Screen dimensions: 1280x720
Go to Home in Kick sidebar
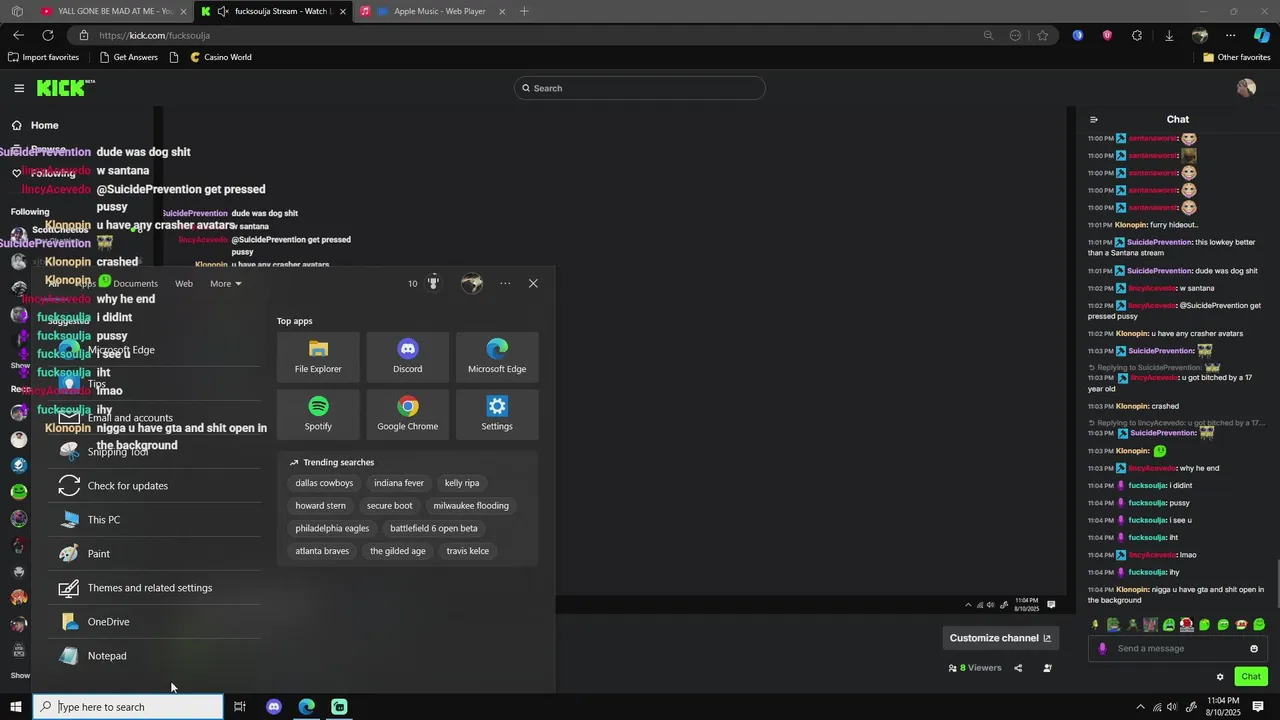(x=44, y=125)
